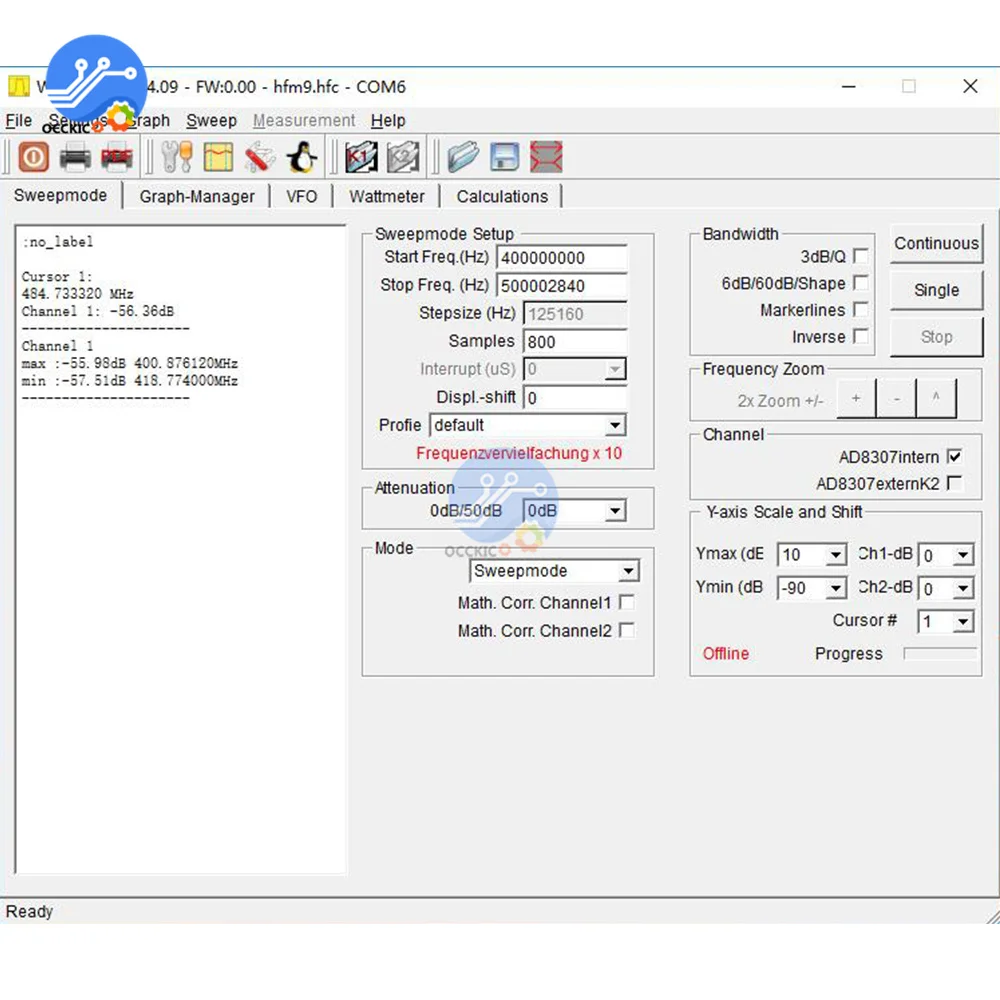Screen dimensions: 1000x1000
Task: Toggle the Math. Corr. Channel1 checkbox
Action: 627,602
